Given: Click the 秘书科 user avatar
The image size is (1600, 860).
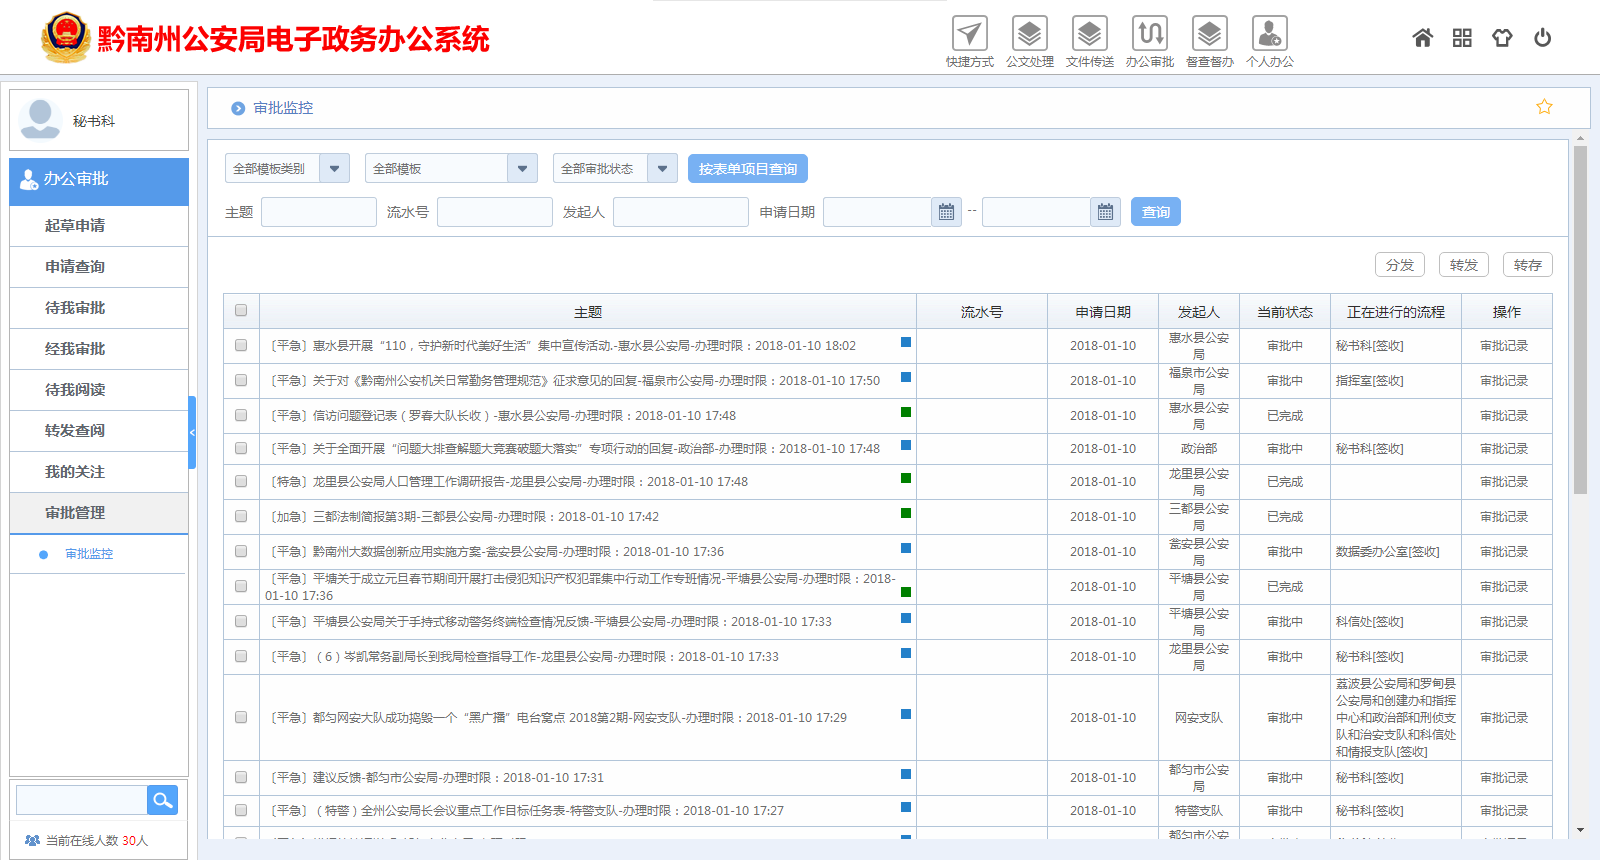Looking at the screenshot, I should 41,119.
